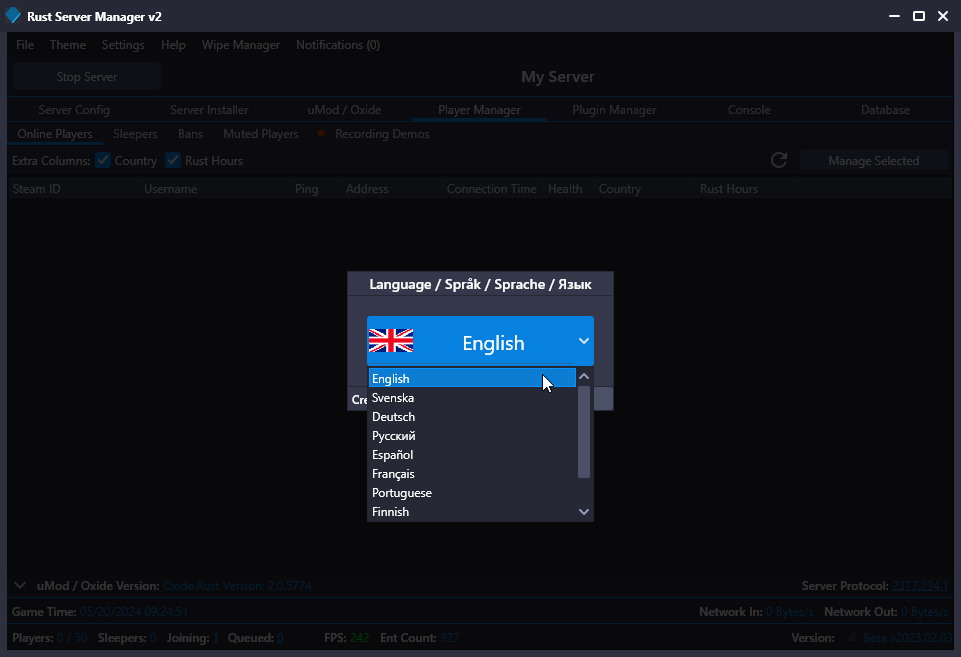
Task: Click the language list scrollbar thumb
Action: coord(584,432)
